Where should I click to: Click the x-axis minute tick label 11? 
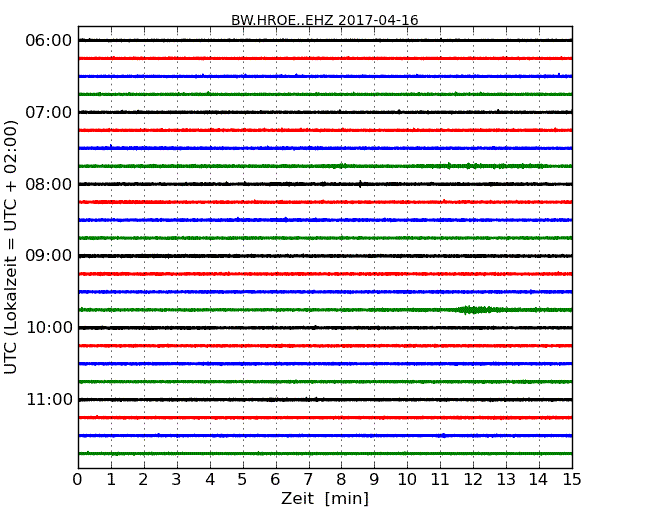point(440,480)
